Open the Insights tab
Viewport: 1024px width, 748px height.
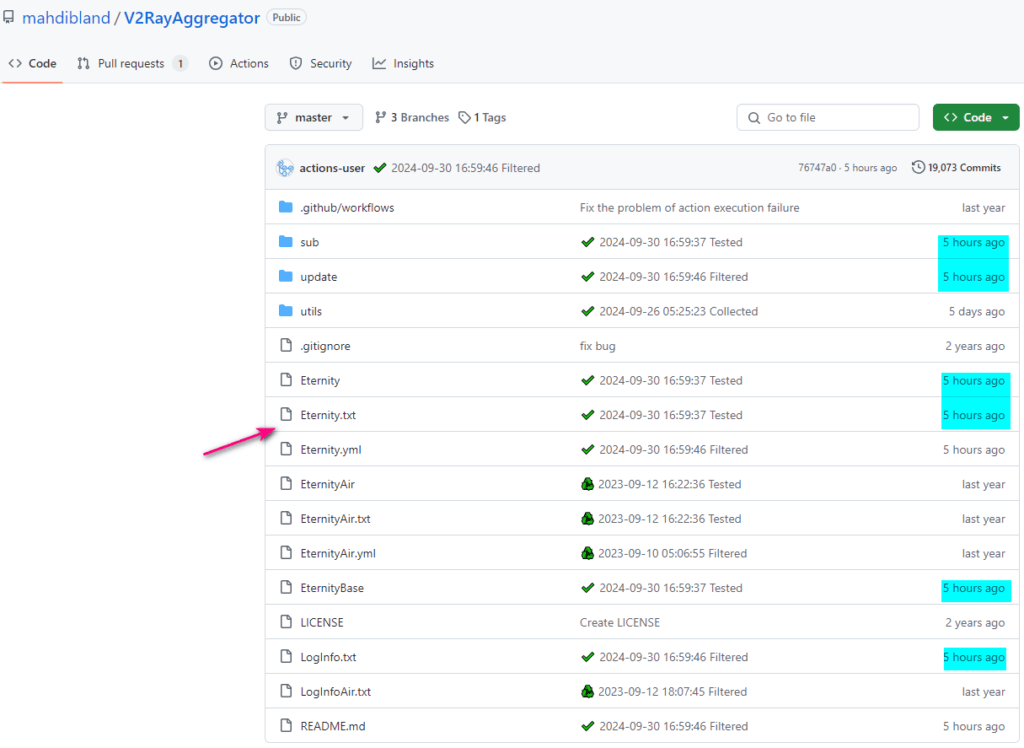coord(403,63)
